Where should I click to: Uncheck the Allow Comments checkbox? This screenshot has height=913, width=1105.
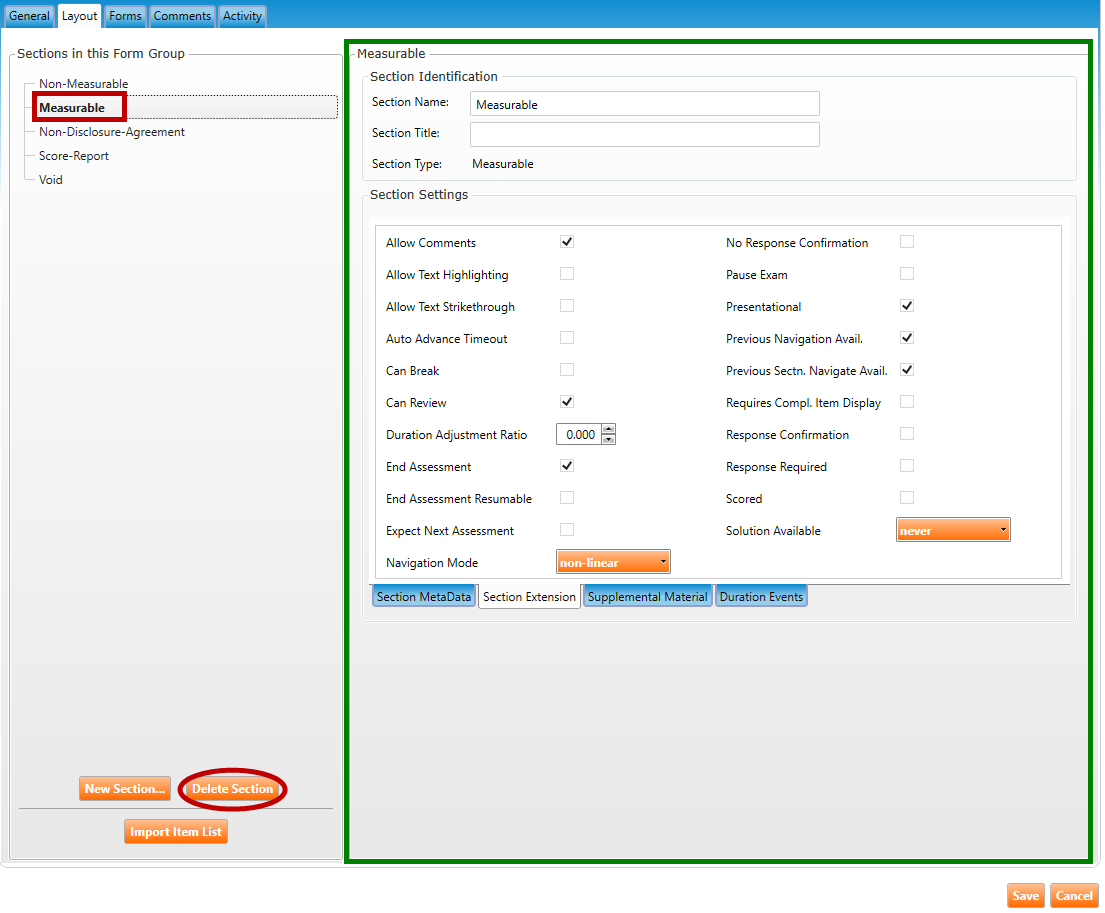pyautogui.click(x=567, y=242)
